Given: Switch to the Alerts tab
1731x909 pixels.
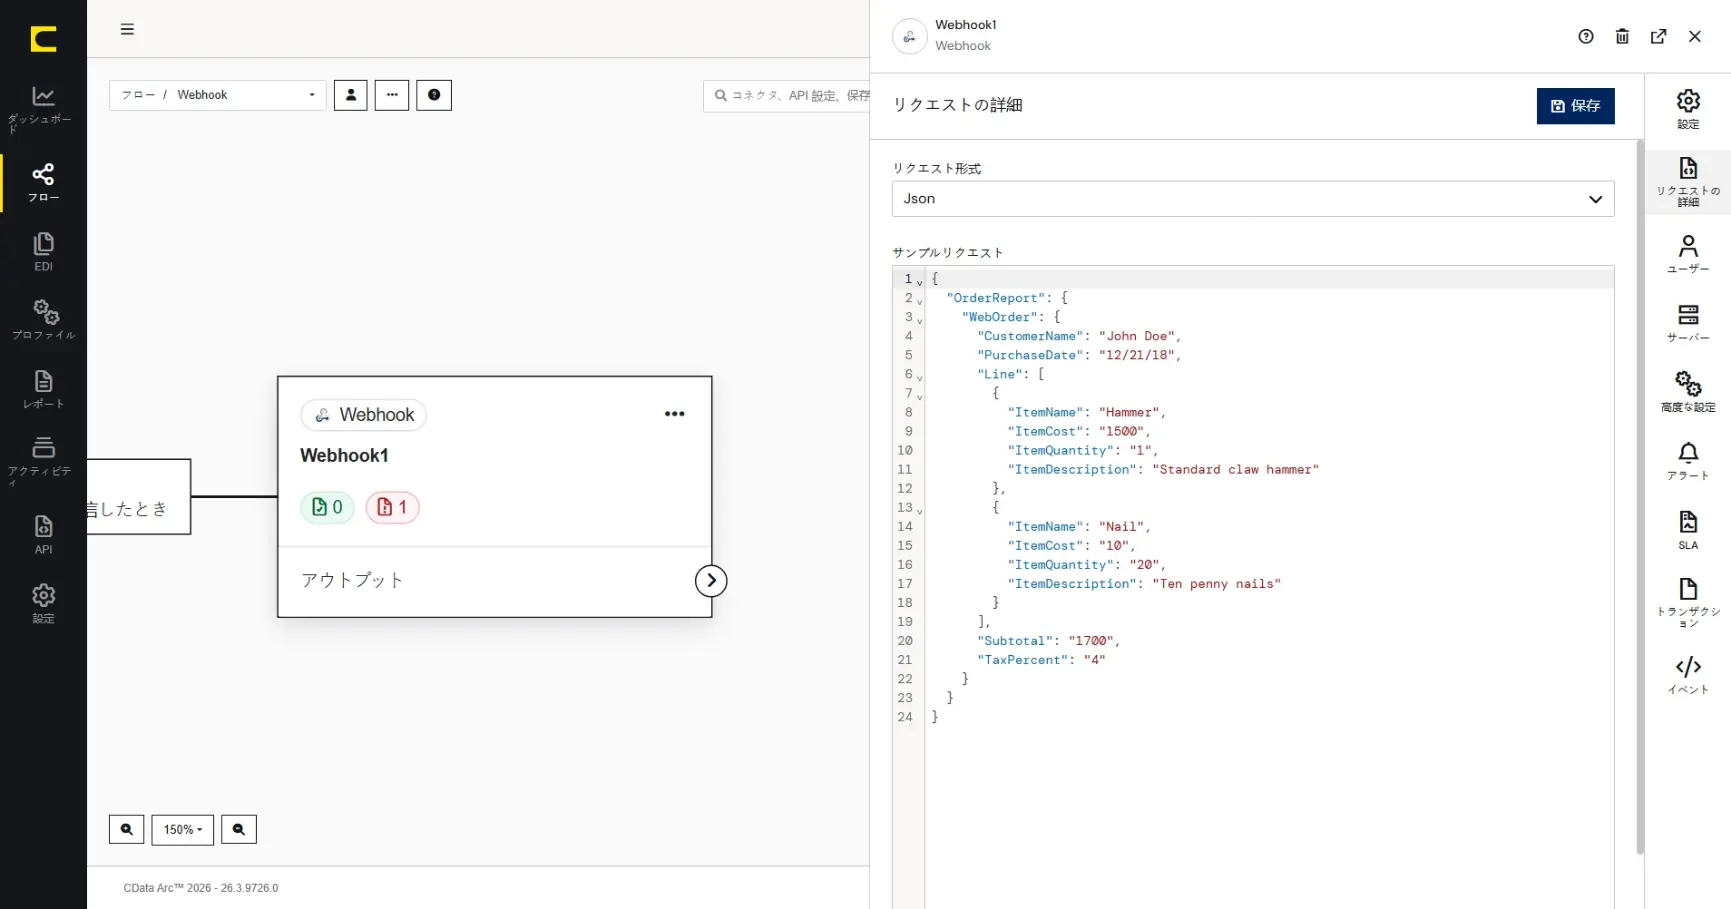Looking at the screenshot, I should [x=1688, y=461].
